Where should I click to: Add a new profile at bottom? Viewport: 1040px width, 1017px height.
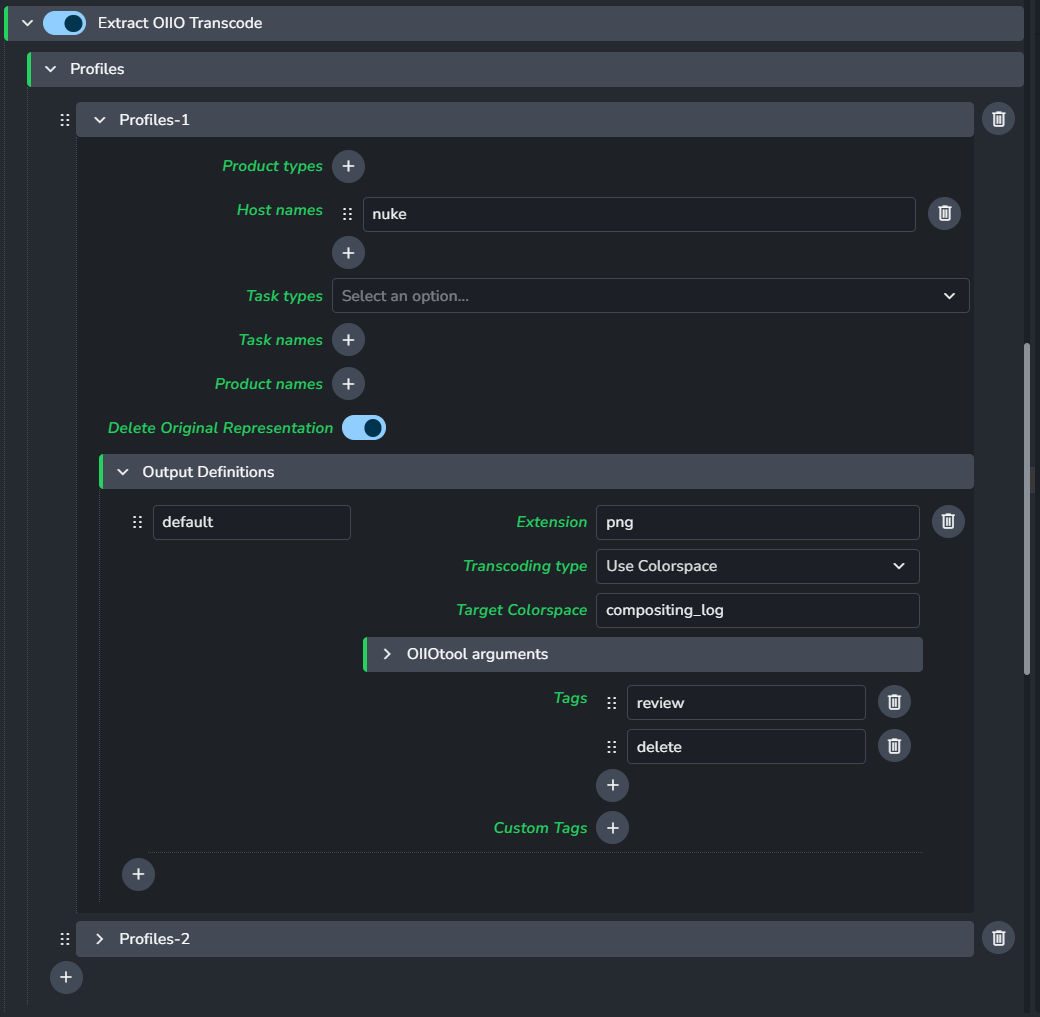pyautogui.click(x=66, y=977)
